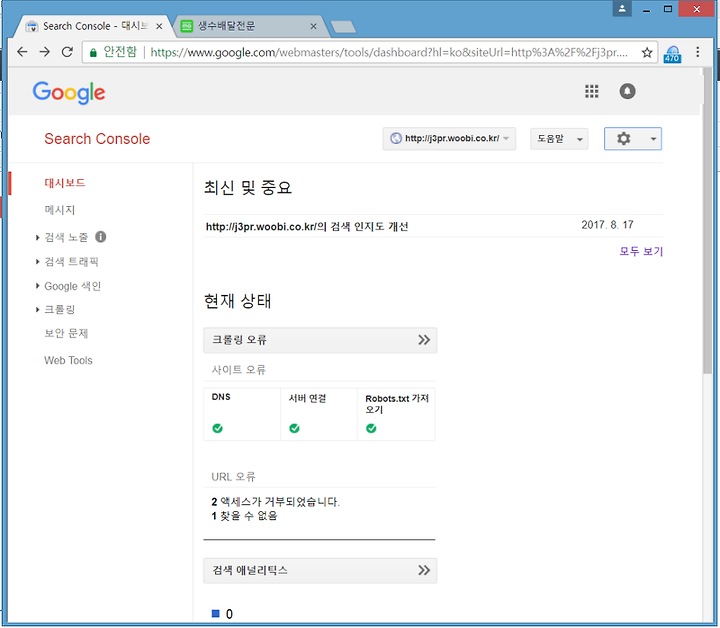The image size is (720, 628).
Task: Open 메시지 in the sidebar
Action: point(60,210)
